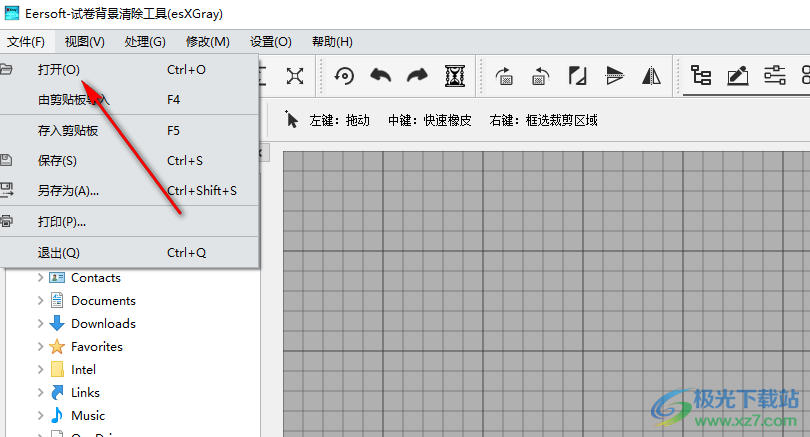The image size is (810, 437).
Task: Open the 处理(G) menu
Action: coord(145,42)
